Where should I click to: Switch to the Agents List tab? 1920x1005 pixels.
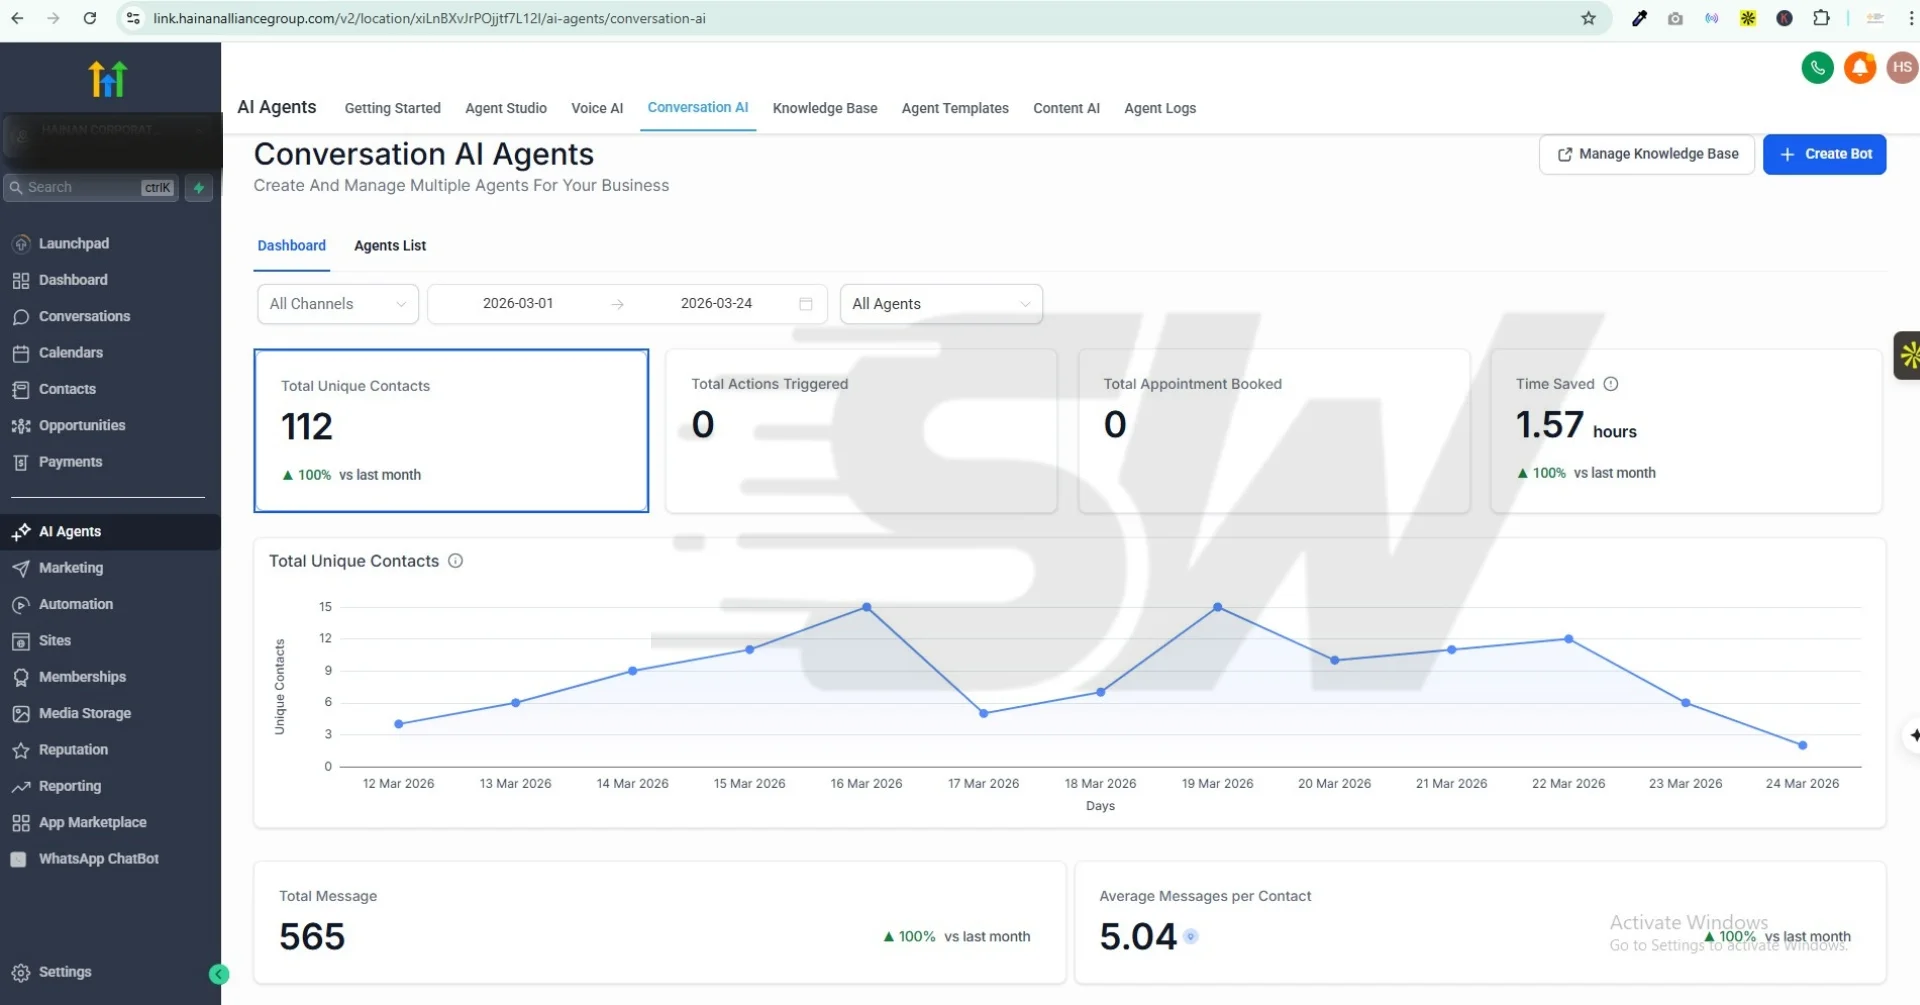click(390, 246)
